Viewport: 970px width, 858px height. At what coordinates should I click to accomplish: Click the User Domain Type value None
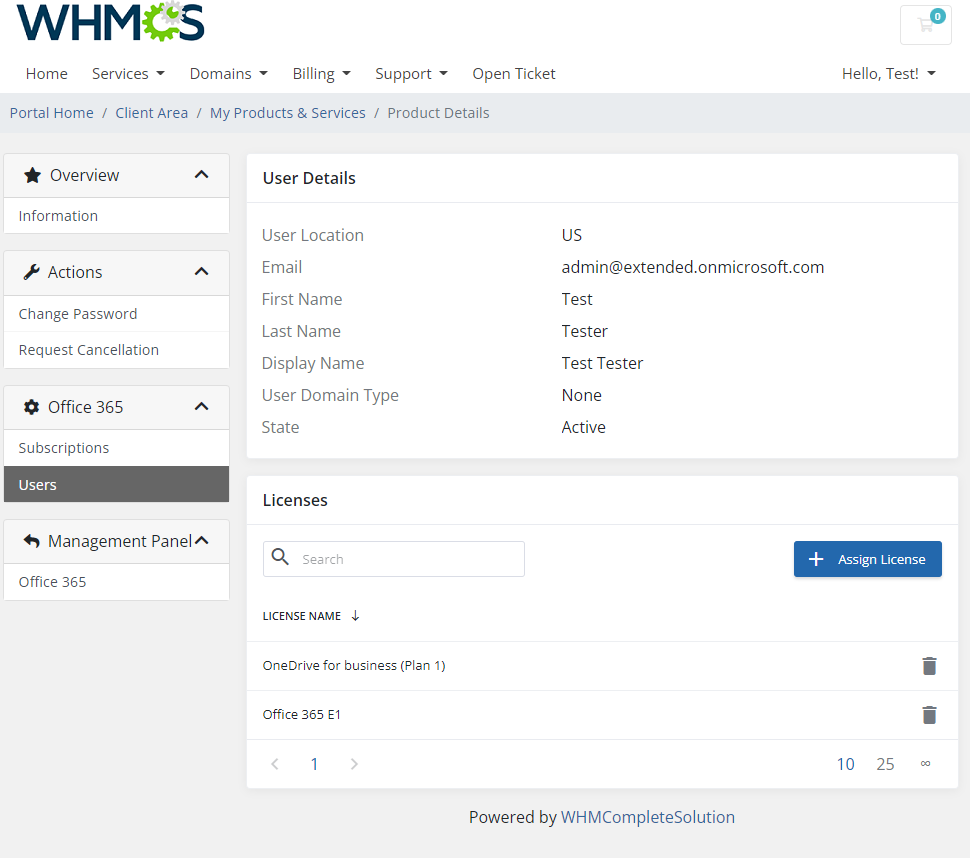click(x=582, y=395)
